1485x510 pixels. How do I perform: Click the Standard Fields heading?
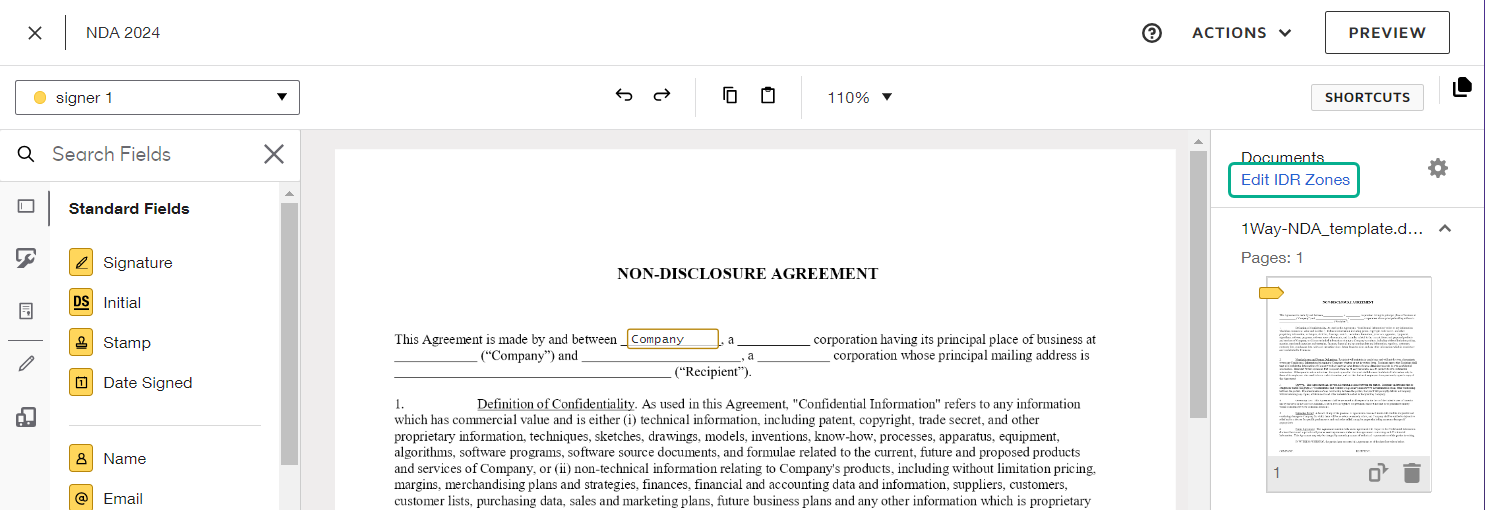click(129, 209)
